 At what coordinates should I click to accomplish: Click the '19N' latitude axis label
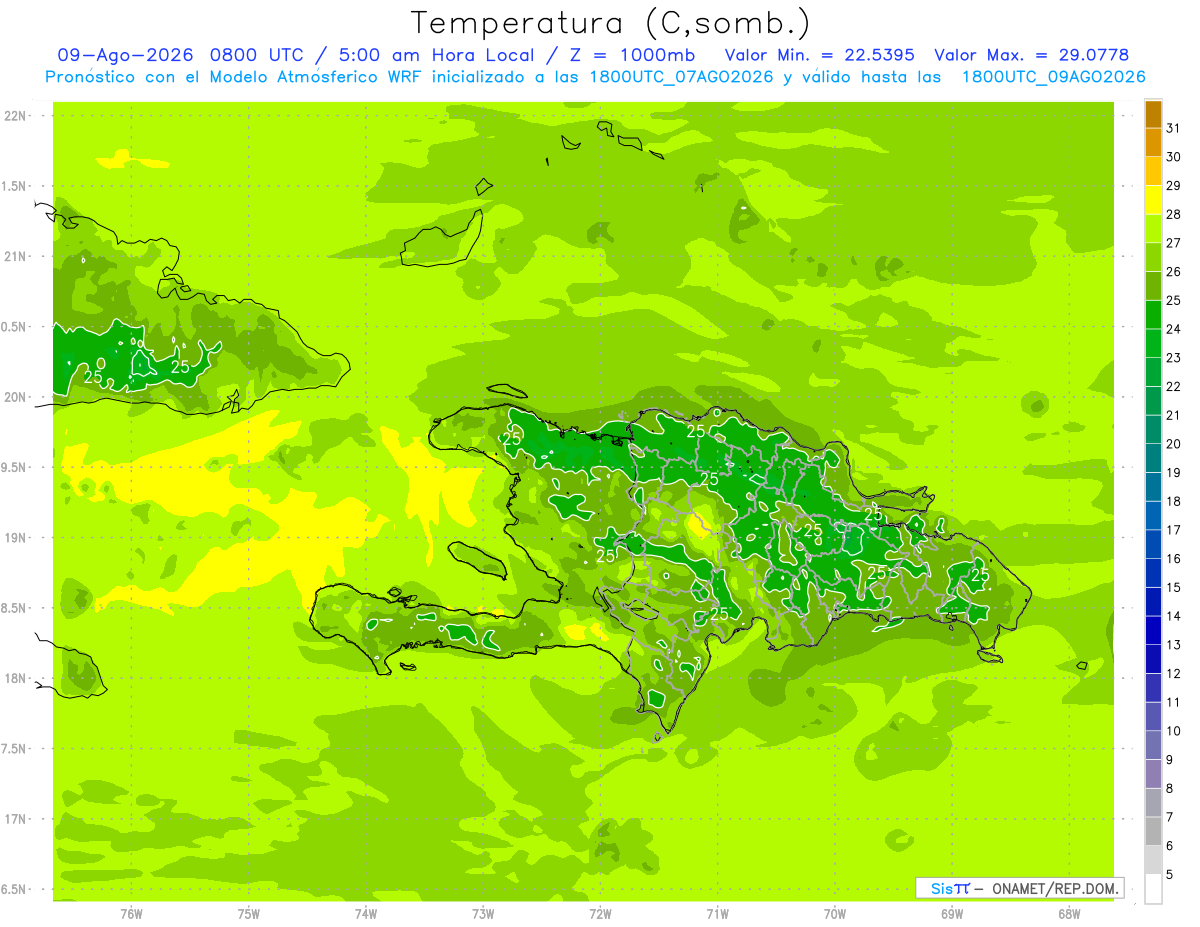coord(14,538)
